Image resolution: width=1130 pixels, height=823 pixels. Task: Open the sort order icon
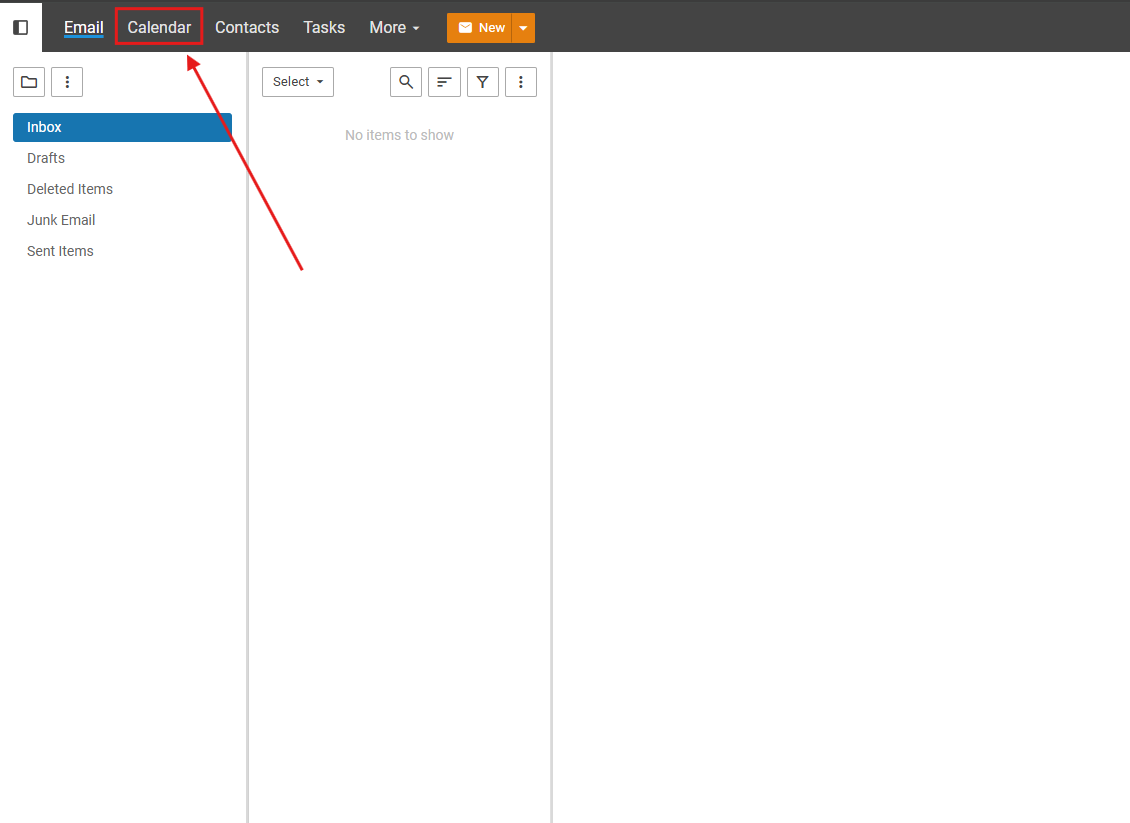[x=444, y=82]
